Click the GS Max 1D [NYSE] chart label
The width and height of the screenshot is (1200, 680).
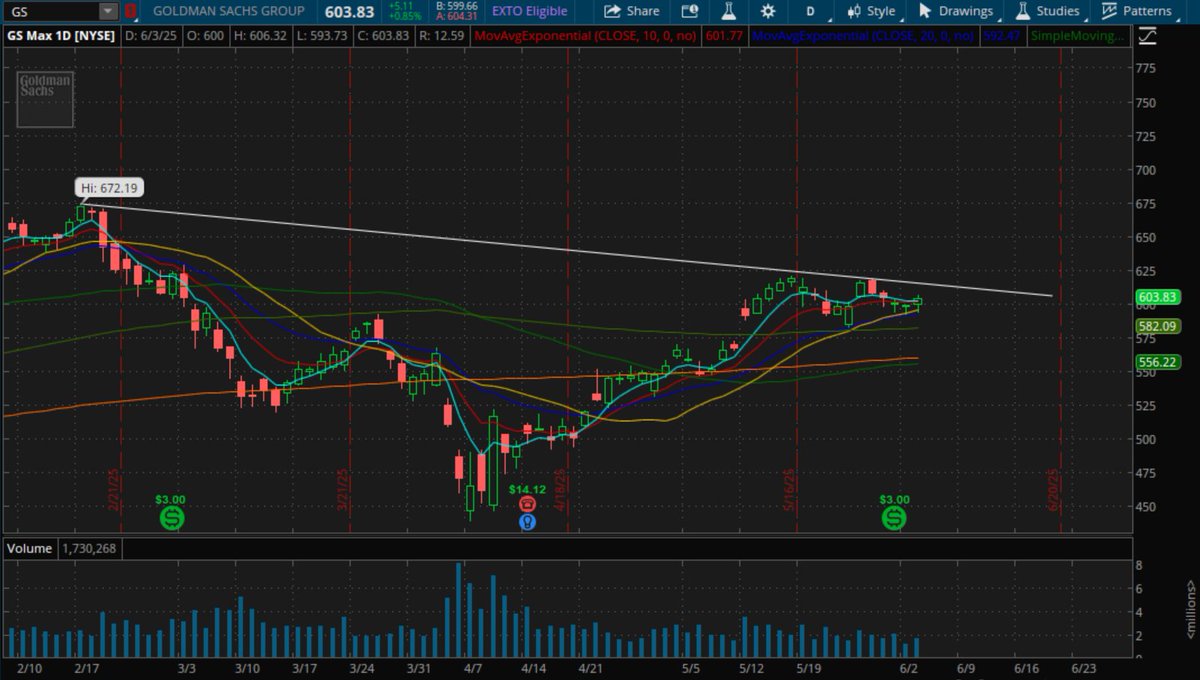[60, 36]
